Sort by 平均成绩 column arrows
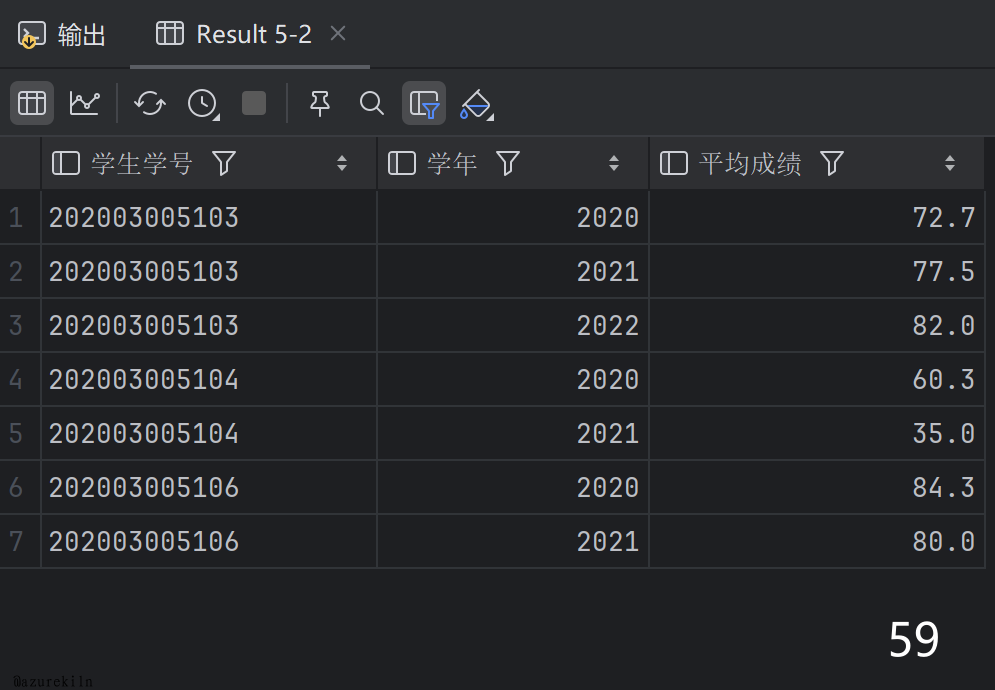 pos(950,163)
